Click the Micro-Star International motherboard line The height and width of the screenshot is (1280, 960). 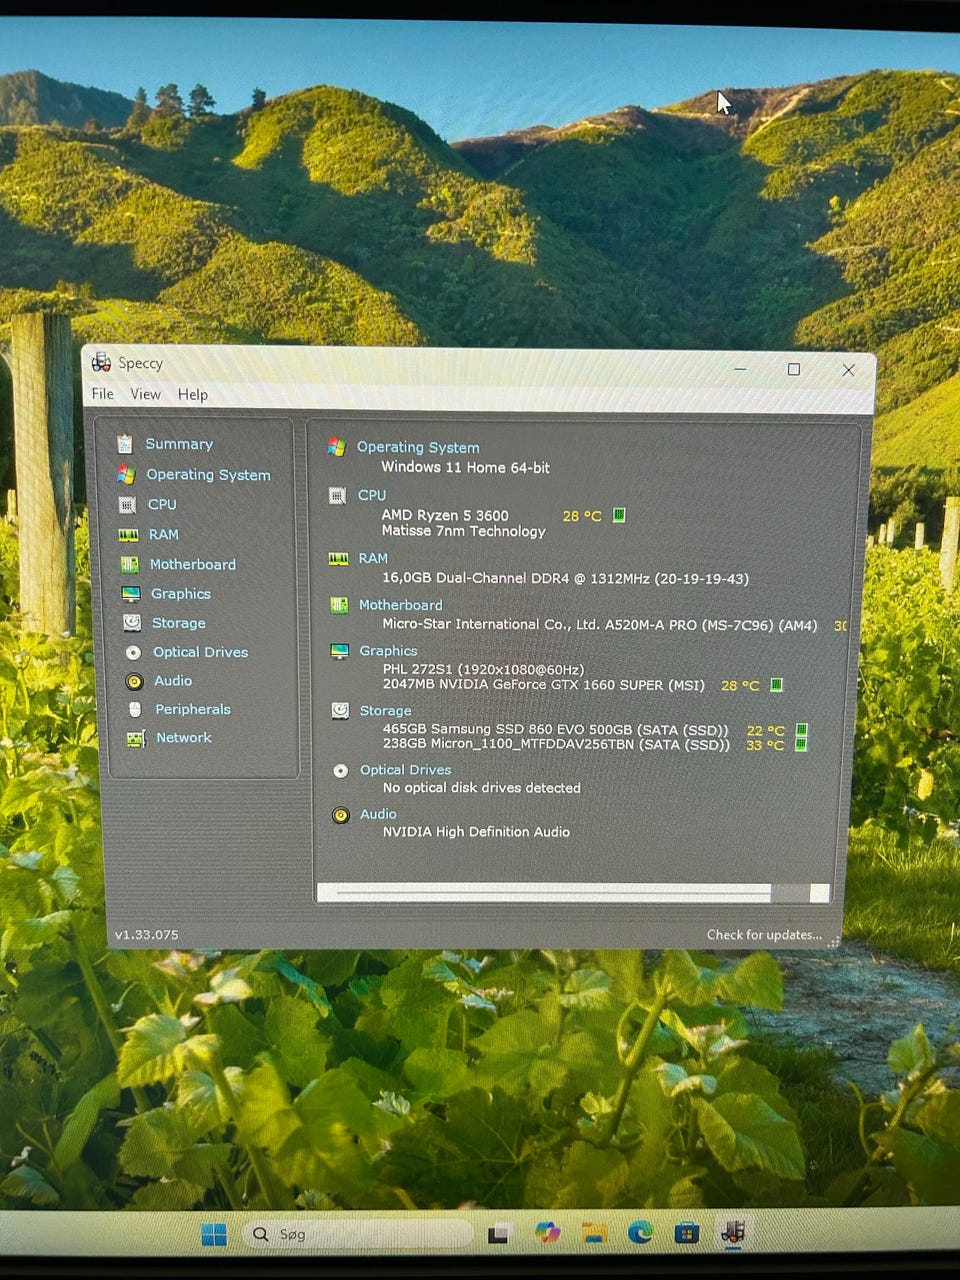(x=599, y=624)
